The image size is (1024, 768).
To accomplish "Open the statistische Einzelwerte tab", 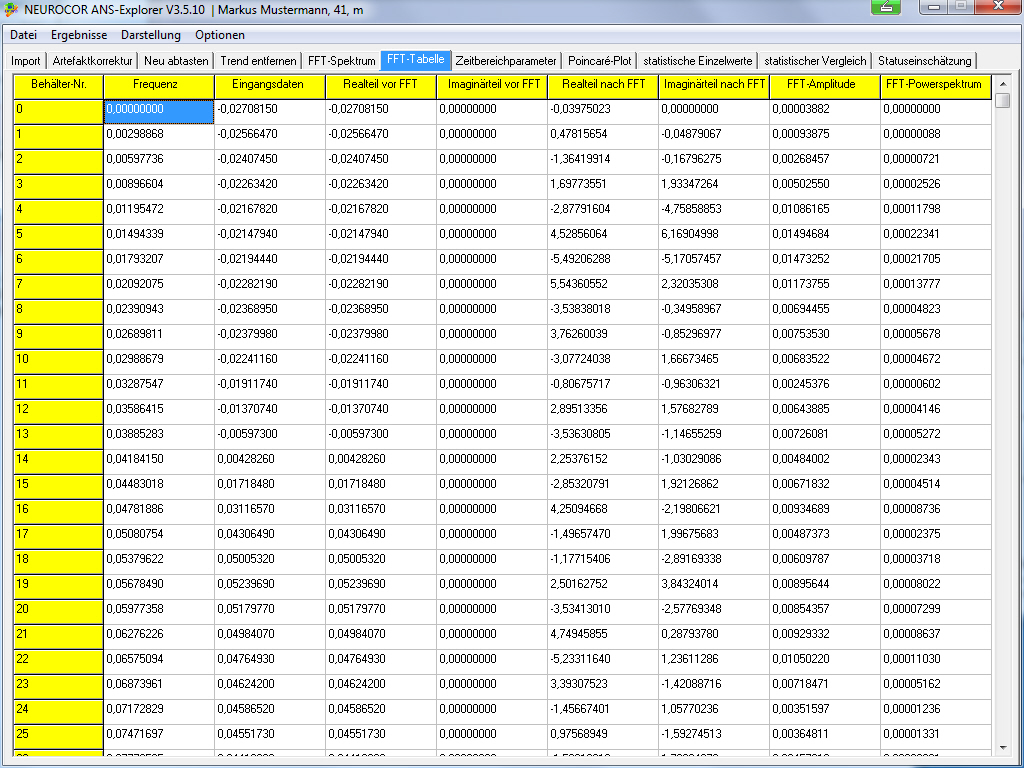I will [697, 61].
